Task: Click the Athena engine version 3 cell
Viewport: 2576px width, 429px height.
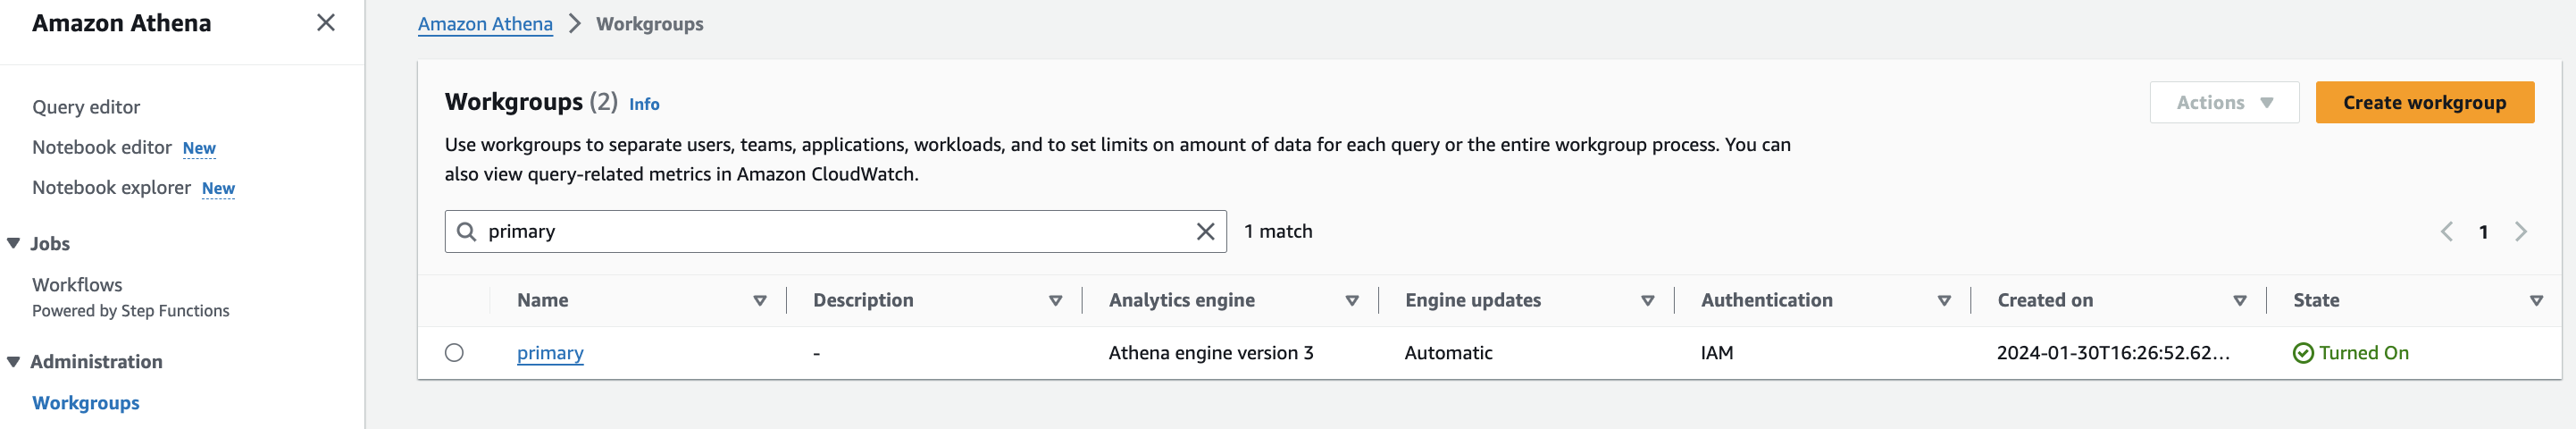Action: 1210,353
